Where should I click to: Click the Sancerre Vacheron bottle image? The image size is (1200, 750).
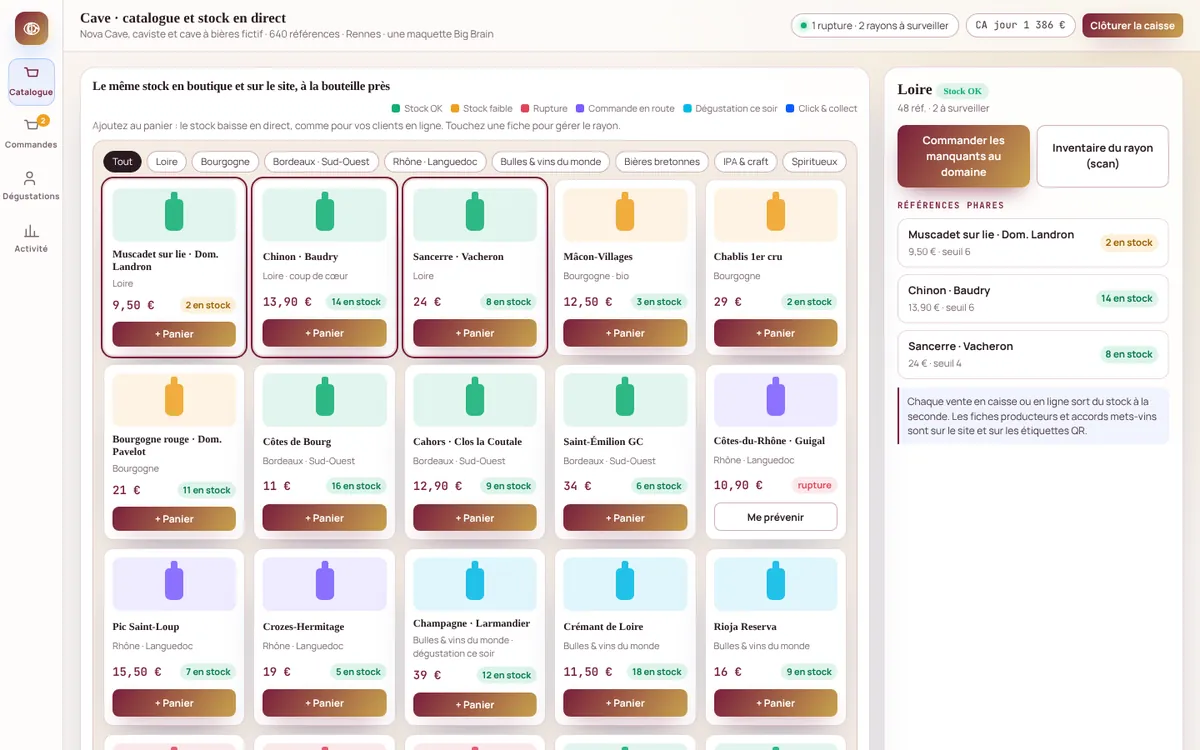coord(475,212)
